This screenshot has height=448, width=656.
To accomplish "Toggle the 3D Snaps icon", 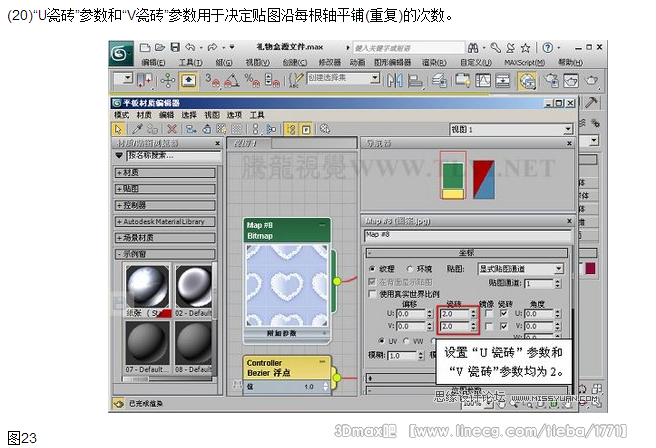I will pyautogui.click(x=213, y=80).
